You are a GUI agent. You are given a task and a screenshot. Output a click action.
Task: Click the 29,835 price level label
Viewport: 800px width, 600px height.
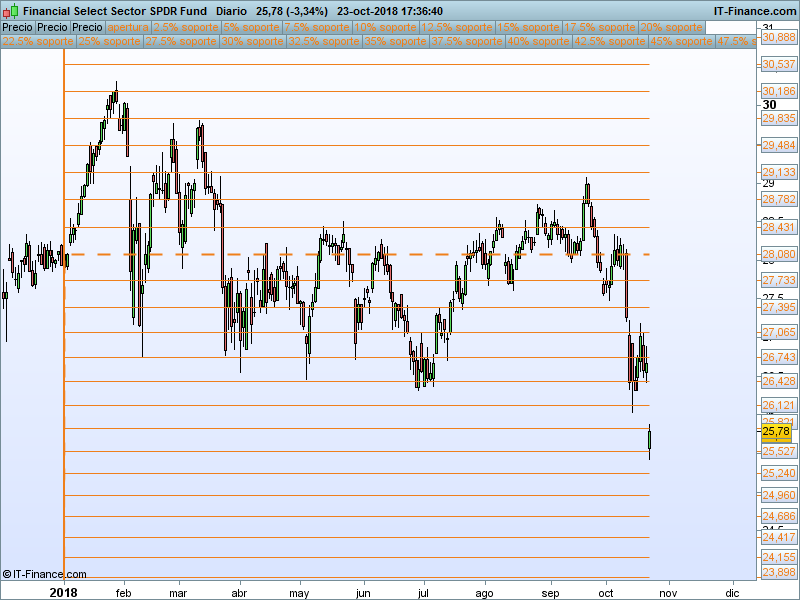pos(779,118)
